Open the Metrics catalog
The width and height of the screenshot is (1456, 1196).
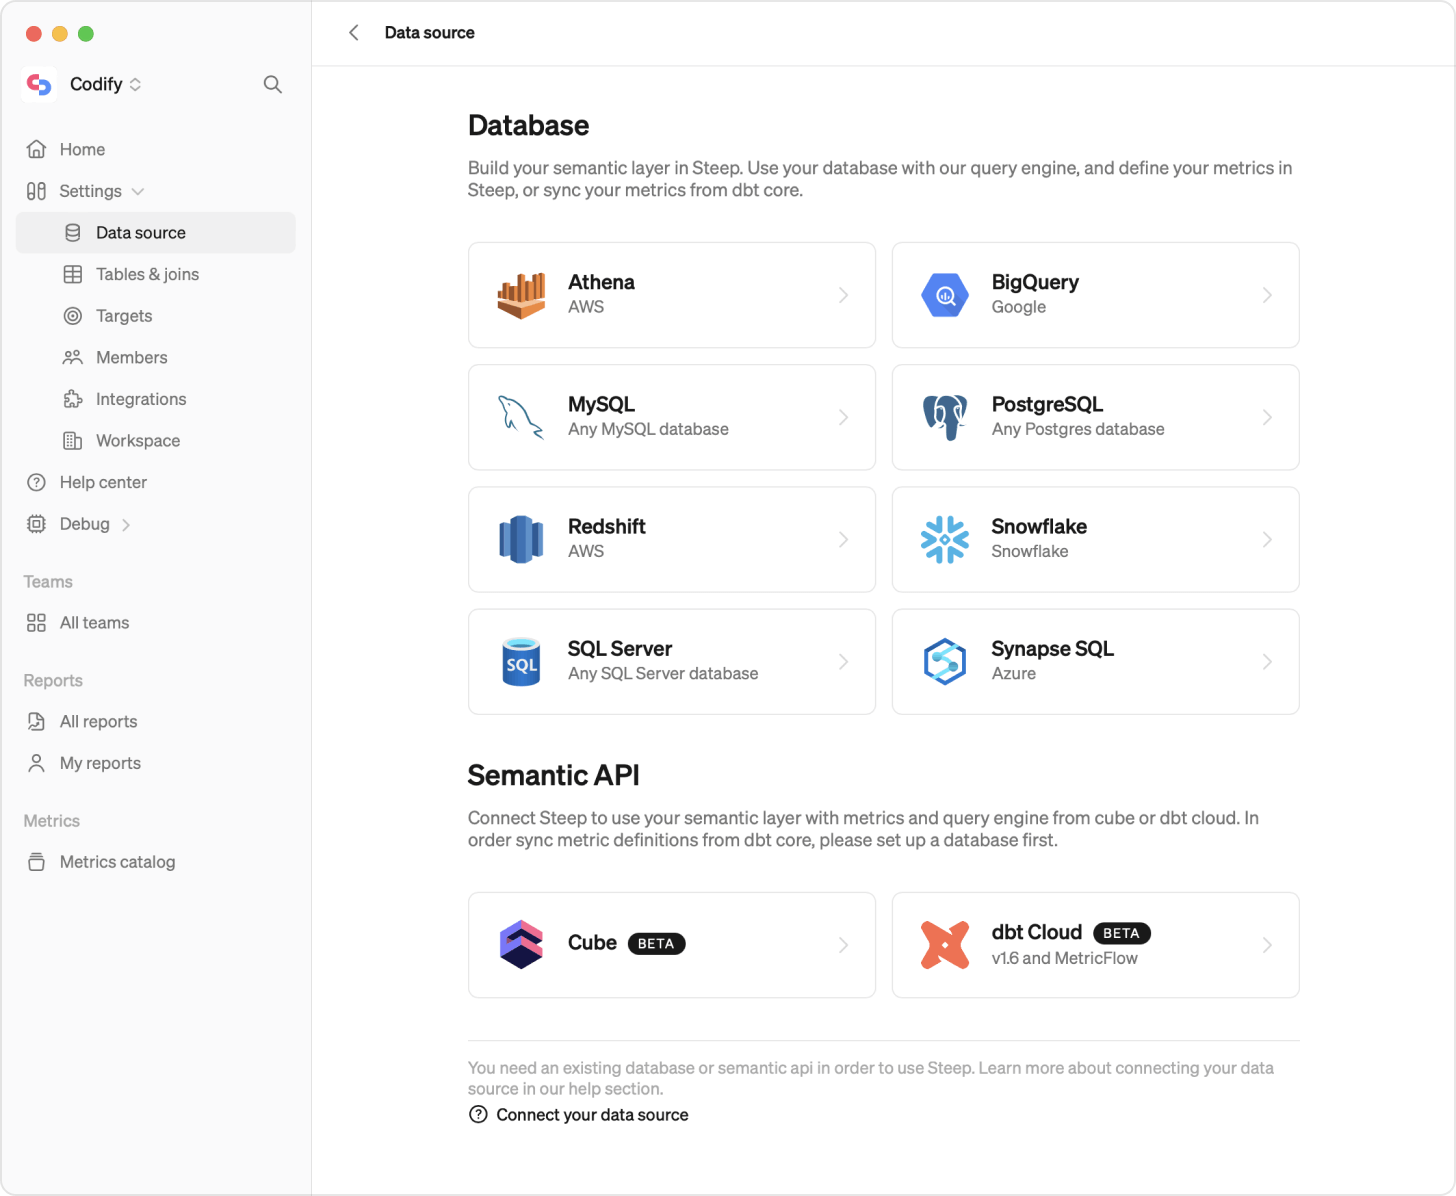point(156,862)
